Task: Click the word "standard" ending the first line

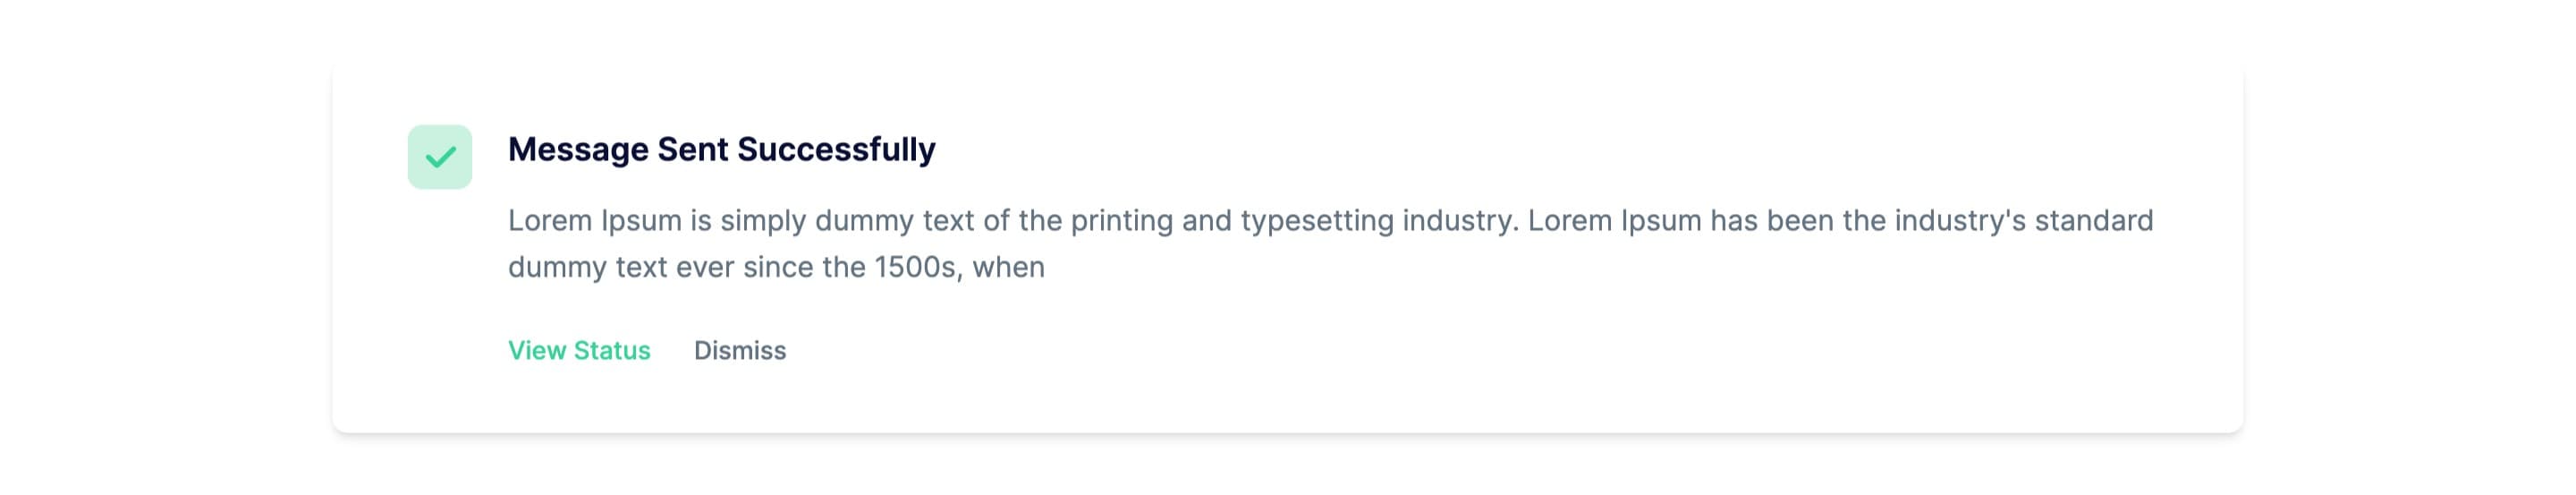Action: tap(2093, 220)
